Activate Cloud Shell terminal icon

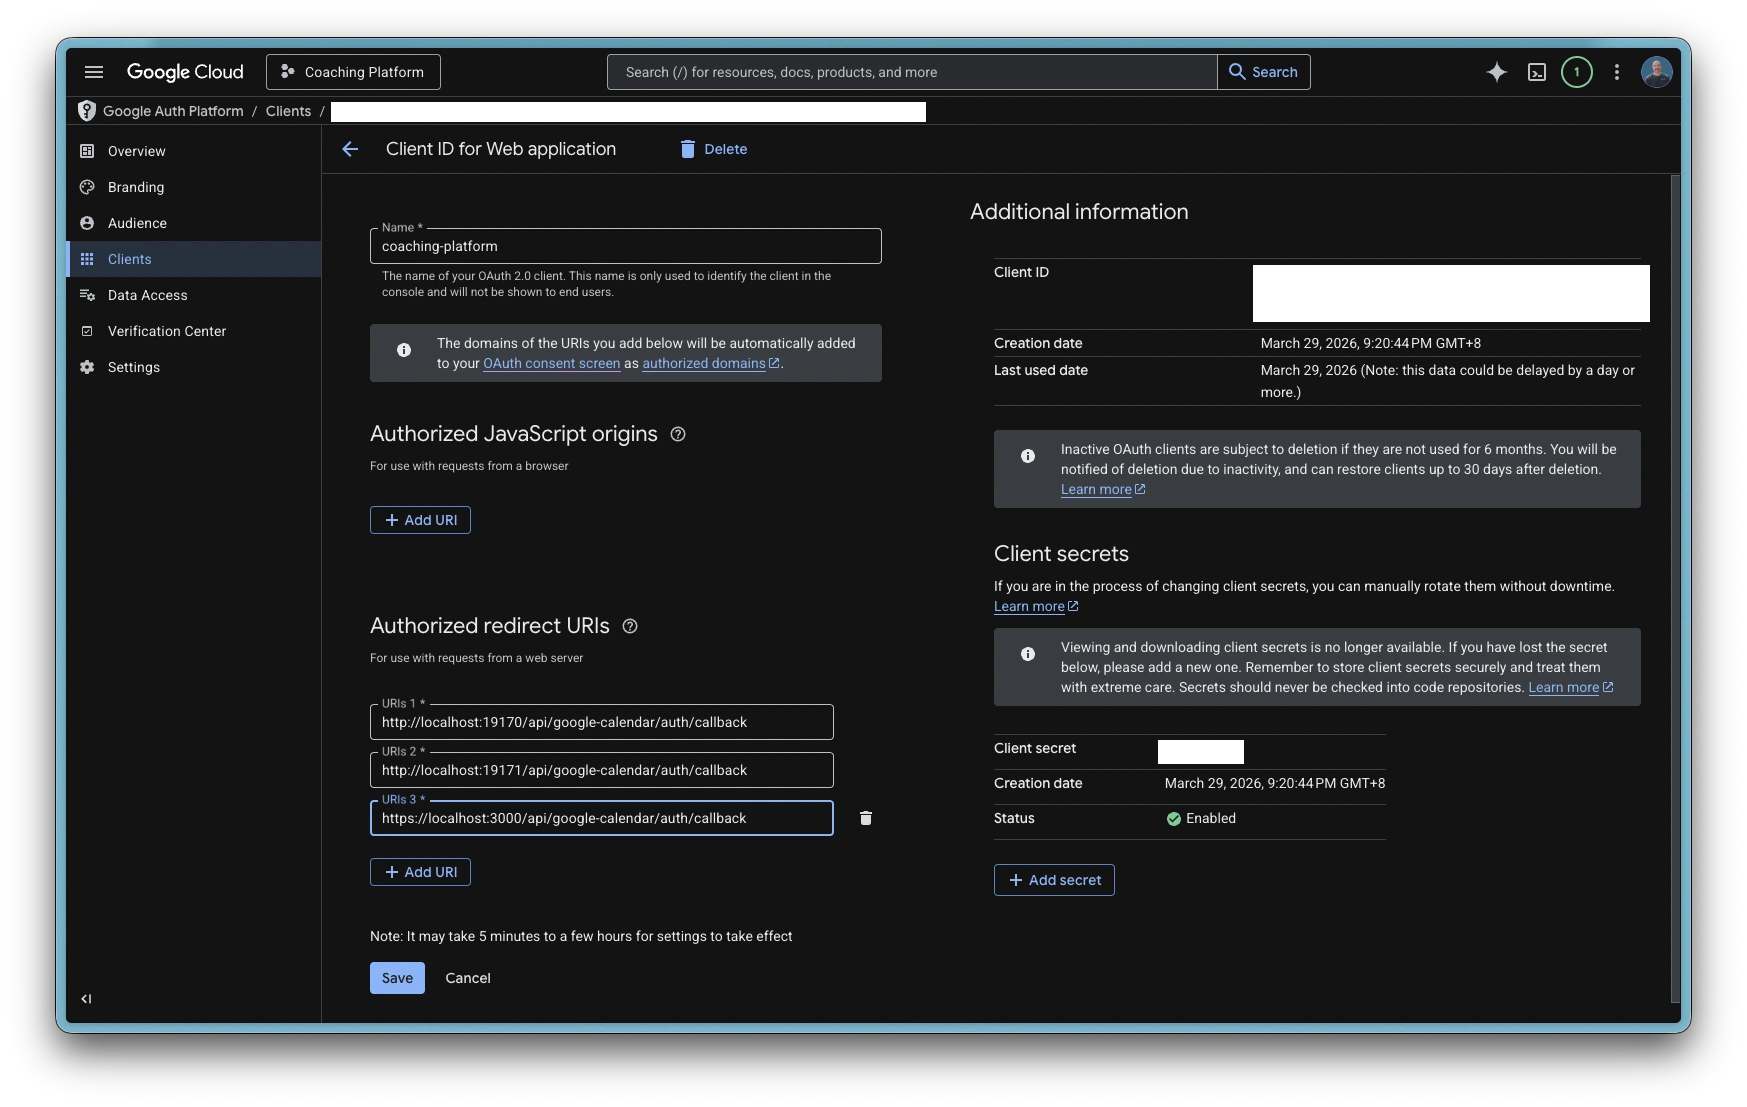point(1537,72)
